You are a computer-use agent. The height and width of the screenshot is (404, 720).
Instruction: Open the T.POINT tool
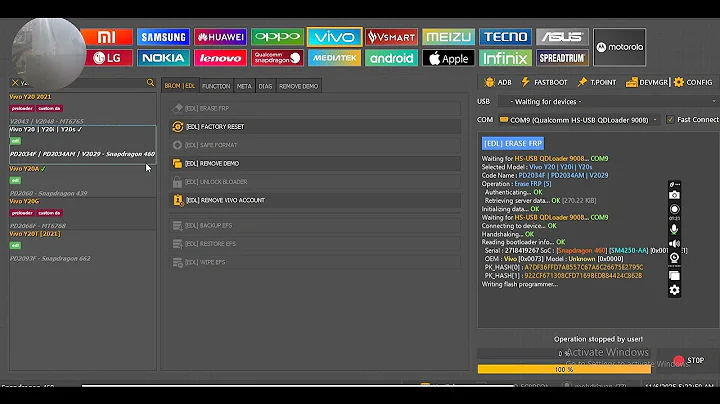click(x=597, y=83)
